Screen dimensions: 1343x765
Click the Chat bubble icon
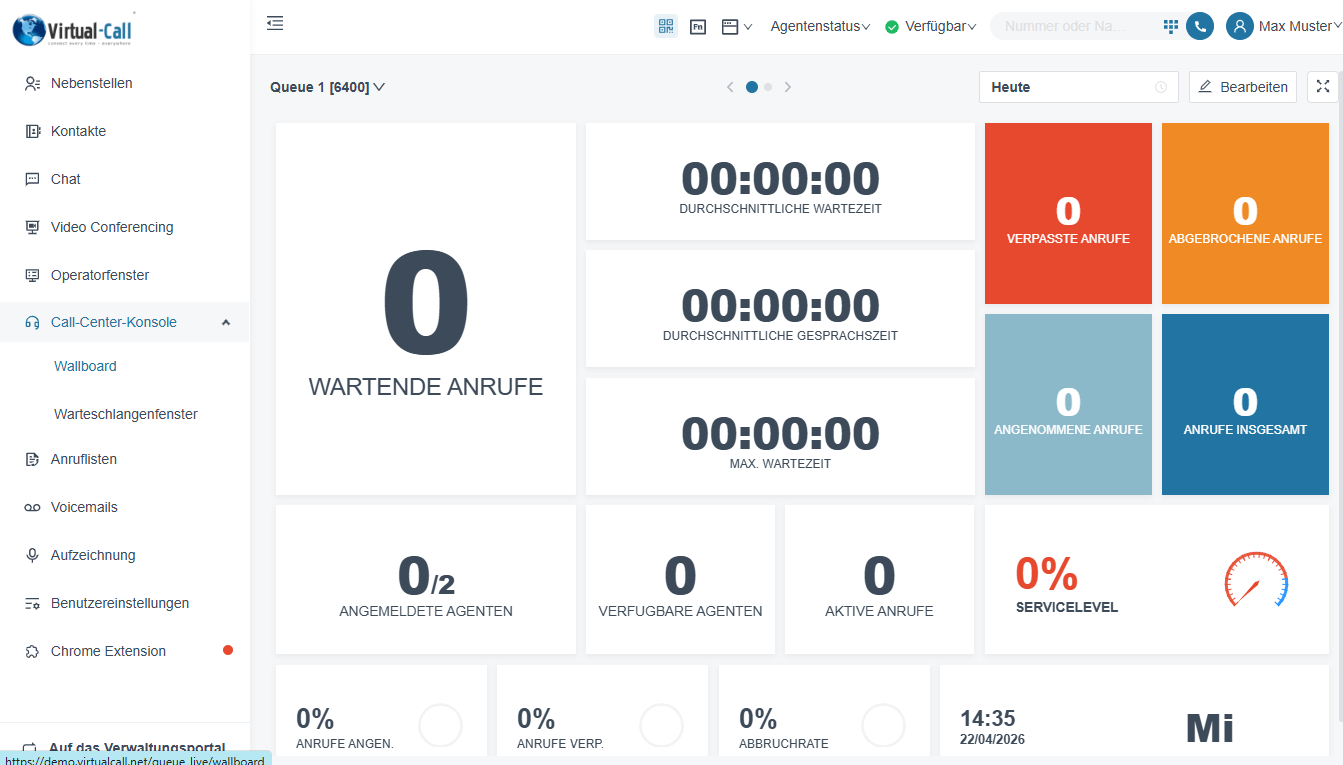point(32,180)
